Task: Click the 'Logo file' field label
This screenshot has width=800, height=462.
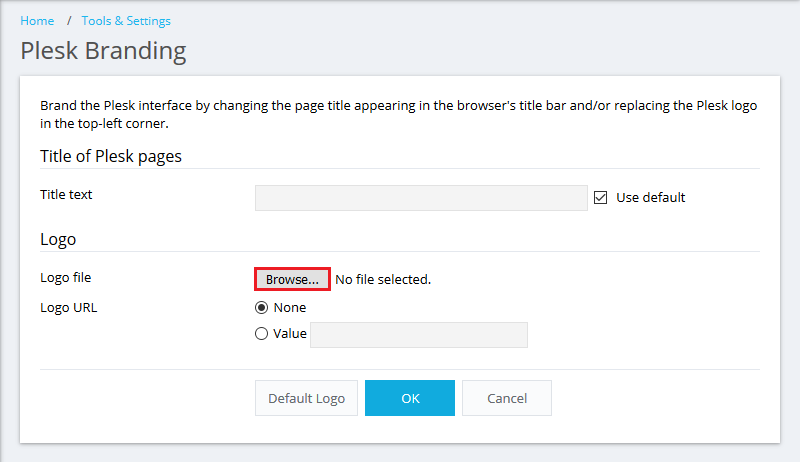Action: [x=65, y=278]
